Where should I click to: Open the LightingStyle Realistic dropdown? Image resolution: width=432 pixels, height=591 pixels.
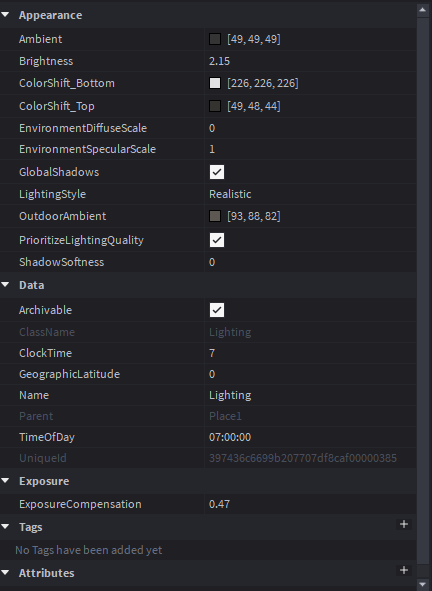click(311, 194)
